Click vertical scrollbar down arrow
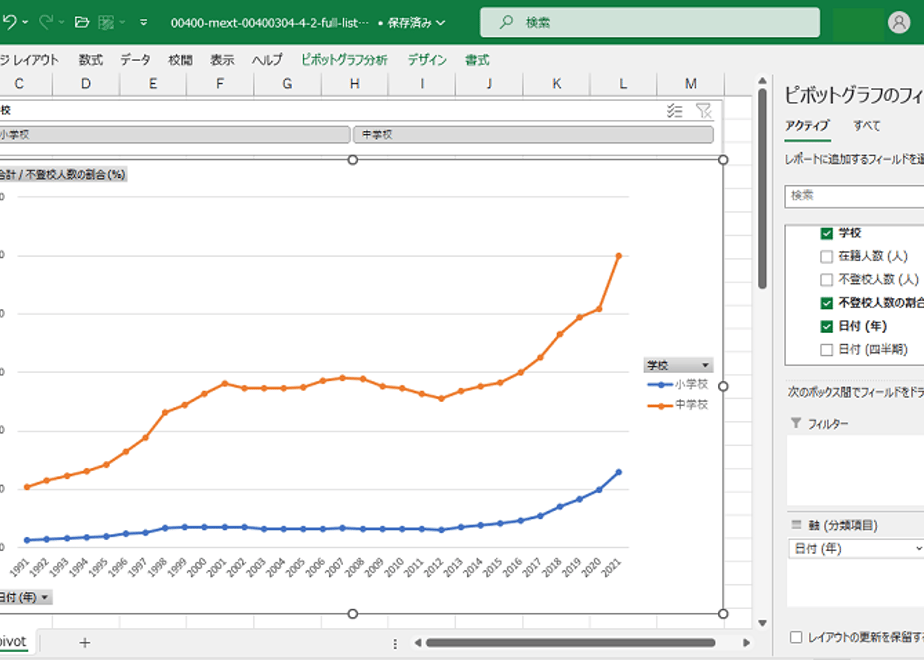The width and height of the screenshot is (924, 660). click(762, 623)
